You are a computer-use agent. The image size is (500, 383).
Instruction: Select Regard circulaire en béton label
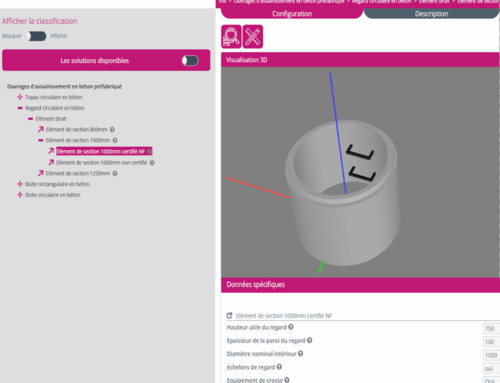pos(55,108)
